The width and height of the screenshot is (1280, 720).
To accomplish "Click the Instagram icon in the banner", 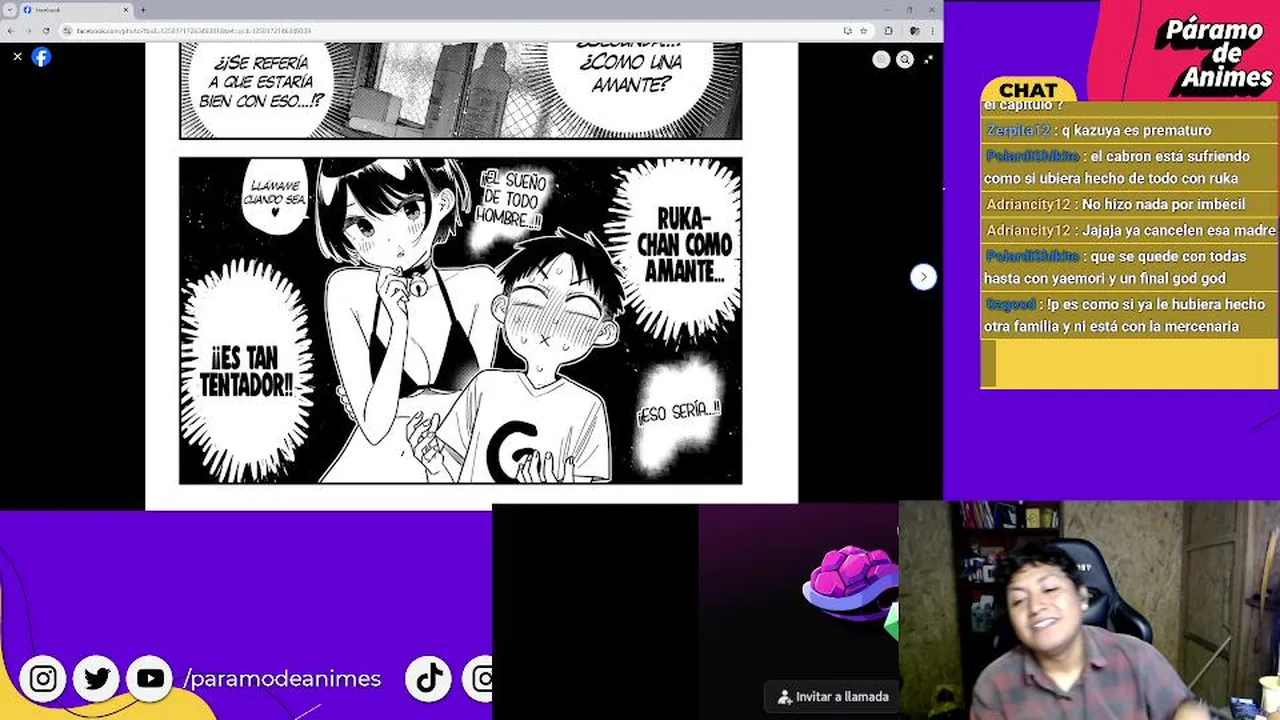I will coord(43,679).
